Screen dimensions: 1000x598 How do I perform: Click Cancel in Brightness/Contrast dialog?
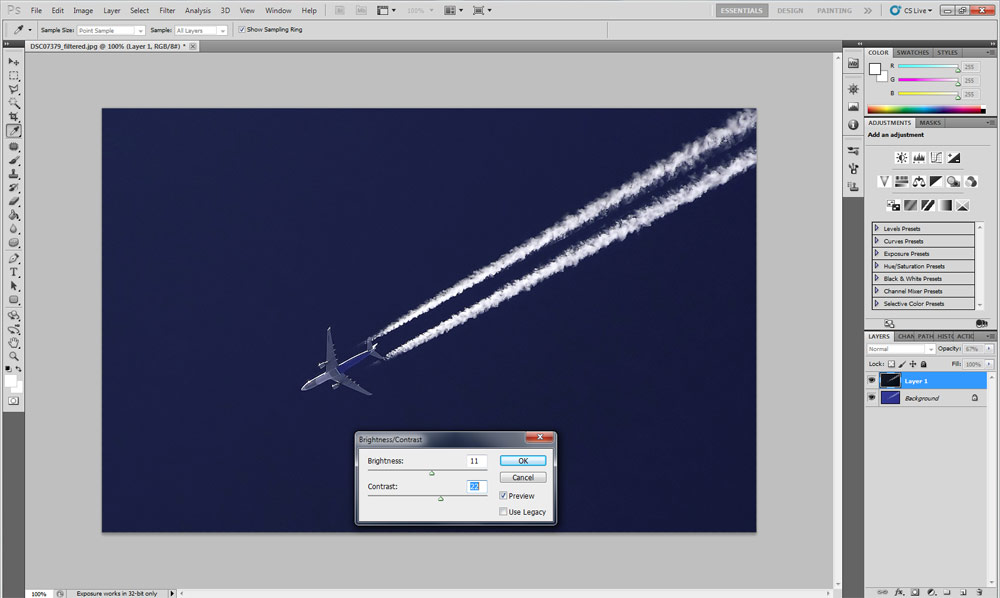click(523, 478)
